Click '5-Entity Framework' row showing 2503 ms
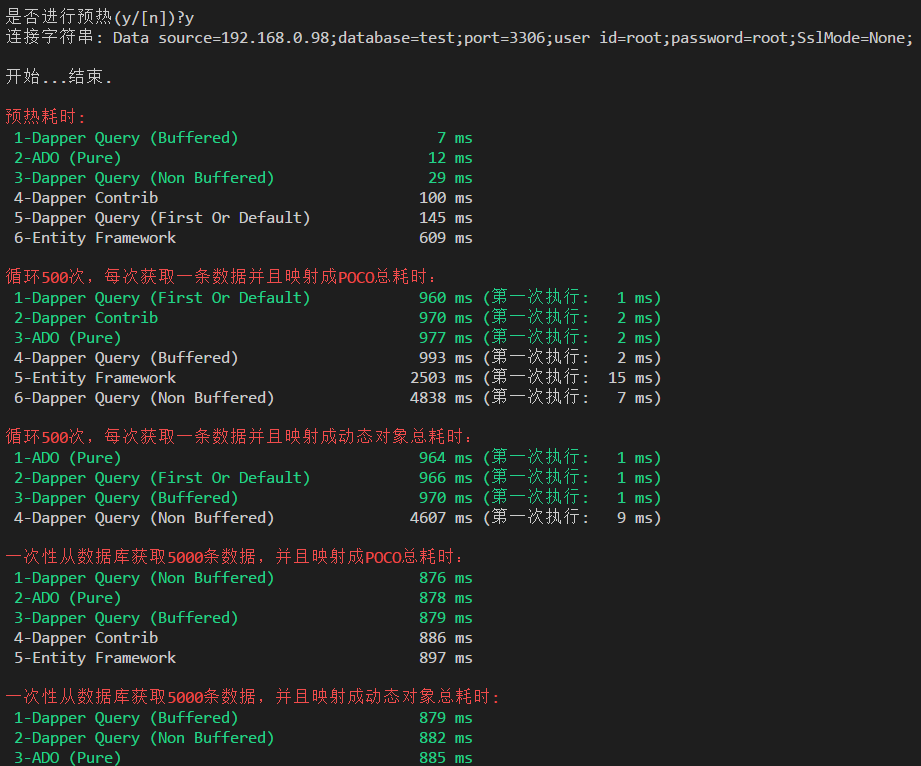The width and height of the screenshot is (921, 766). 338,378
